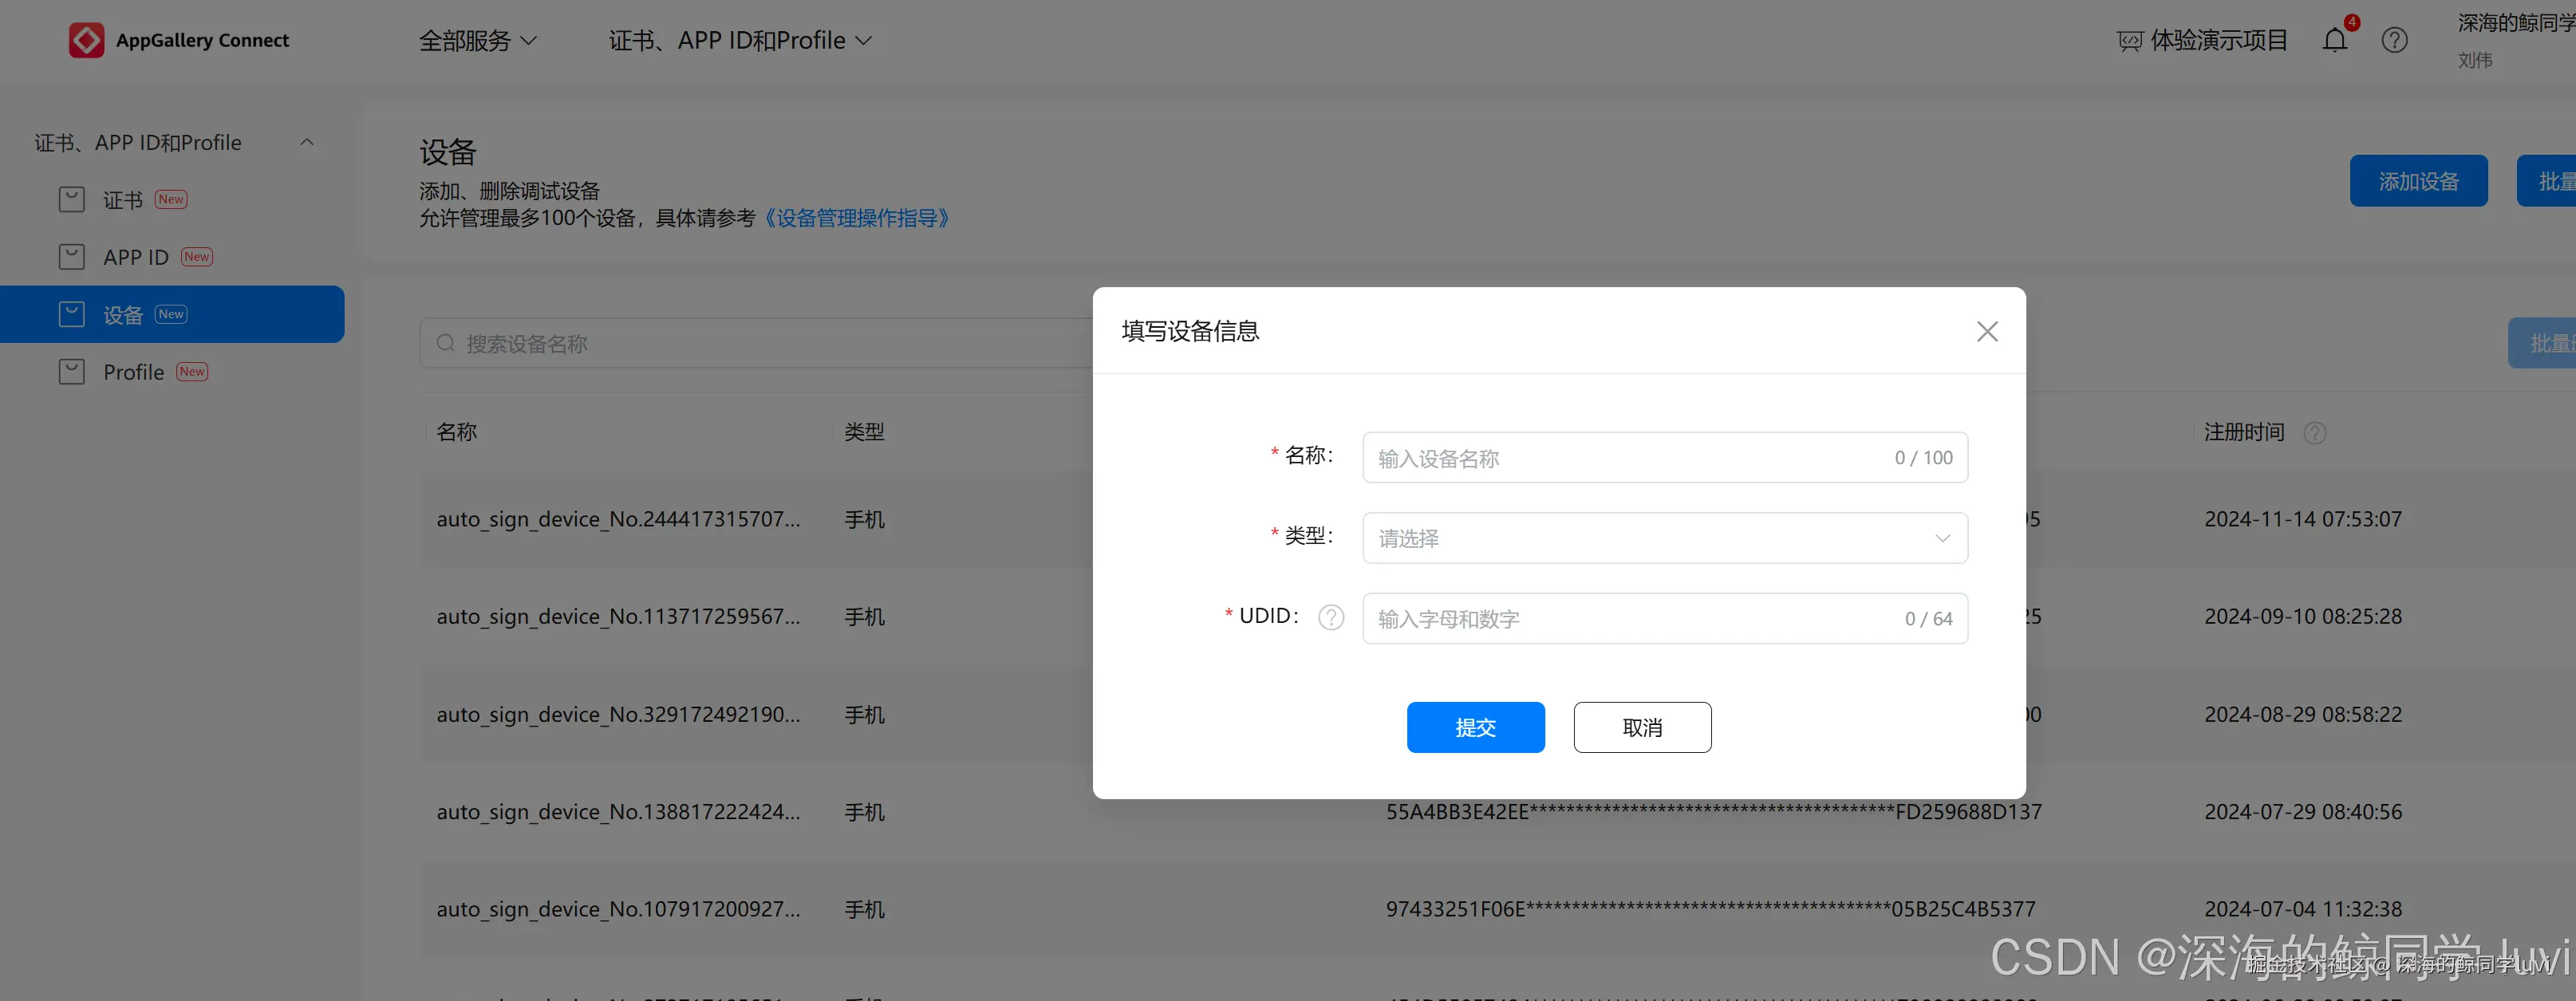2576x1001 pixels.
Task: Collapse the 证书、APP ID和Profile sidebar section
Action: point(307,142)
